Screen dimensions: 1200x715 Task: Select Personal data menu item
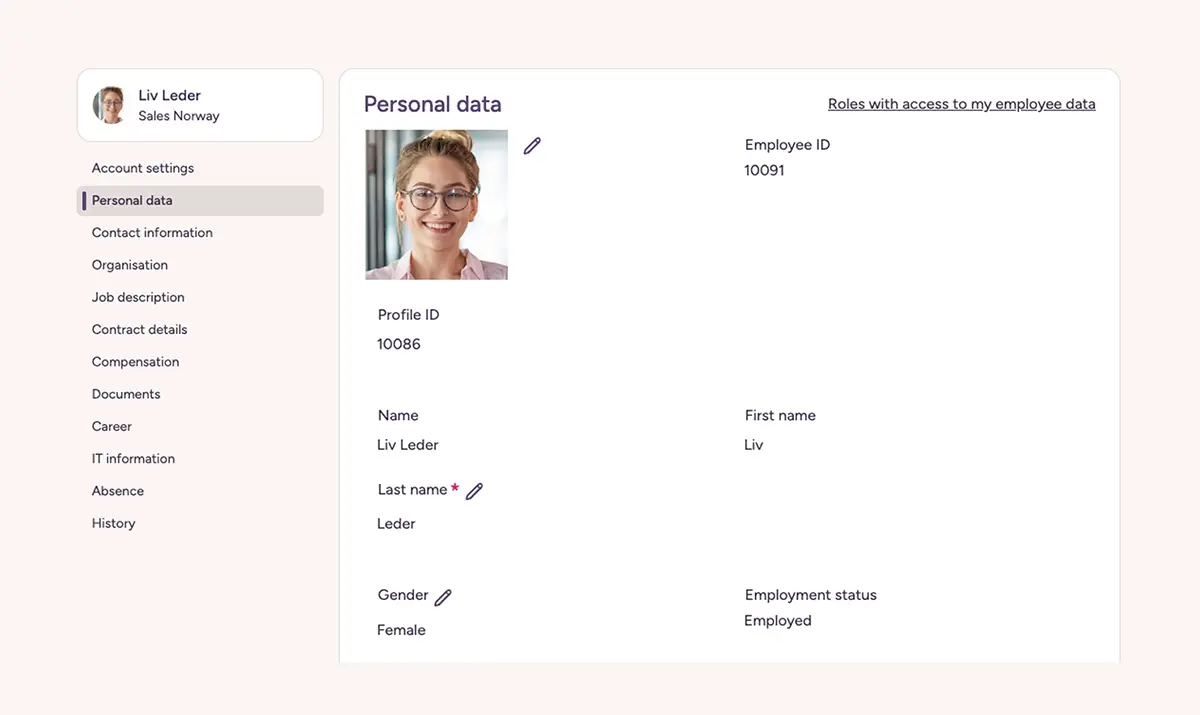(x=132, y=200)
